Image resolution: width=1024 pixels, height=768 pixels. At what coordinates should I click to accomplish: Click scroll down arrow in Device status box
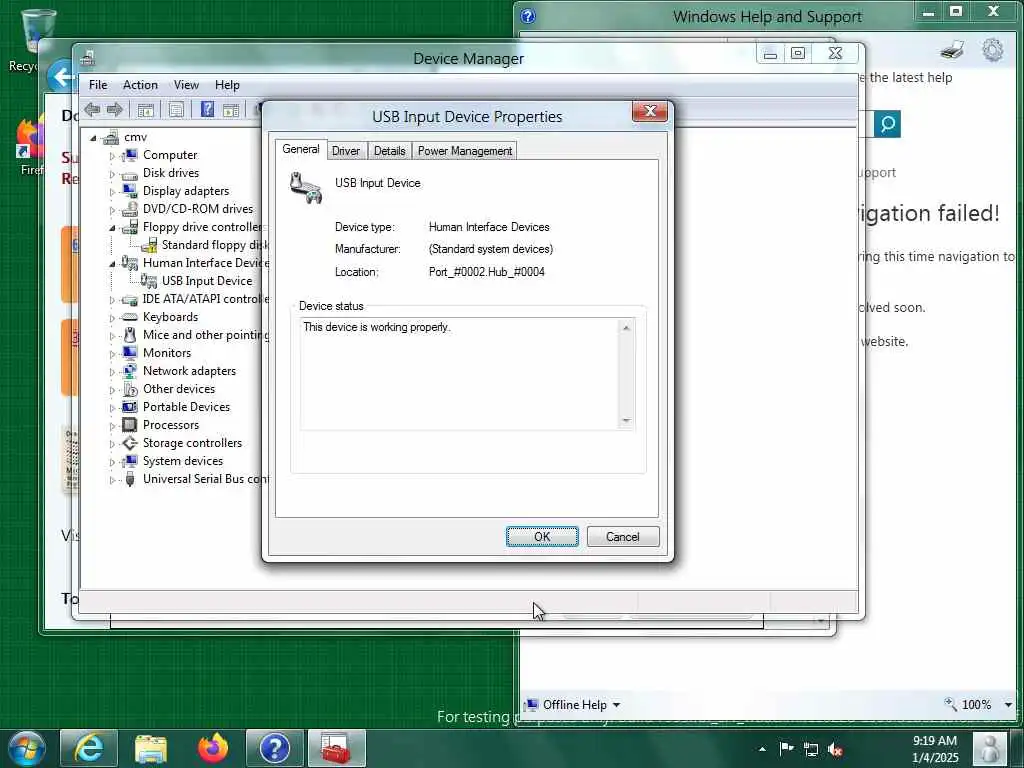point(626,420)
